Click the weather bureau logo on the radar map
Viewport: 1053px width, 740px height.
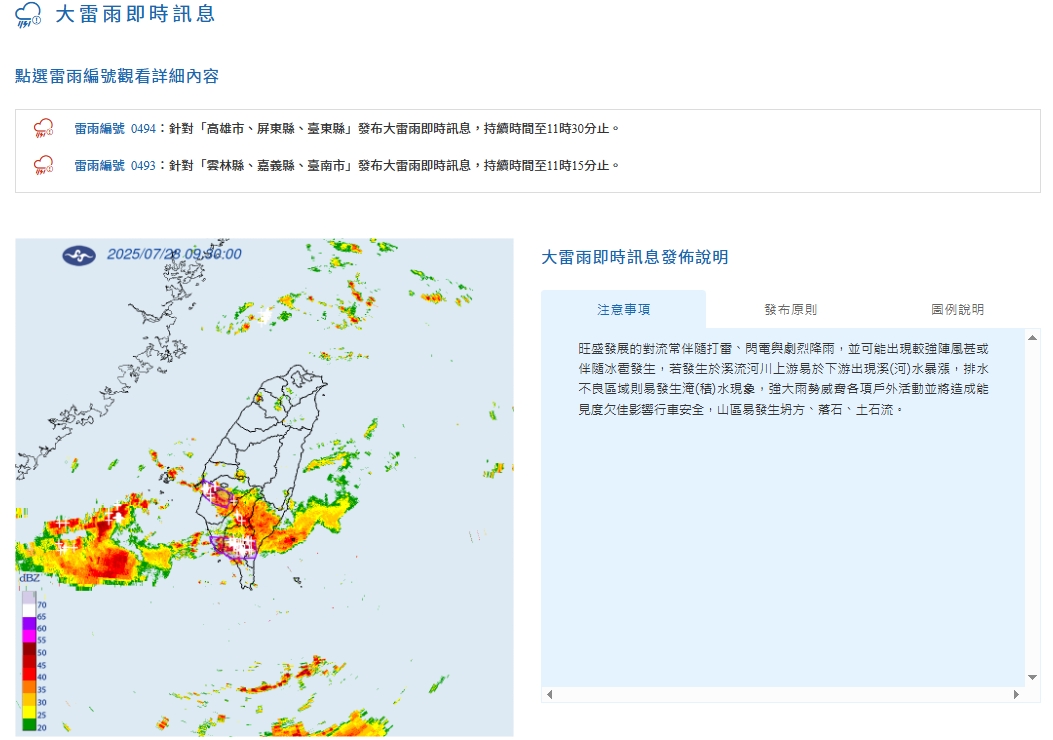click(x=79, y=255)
